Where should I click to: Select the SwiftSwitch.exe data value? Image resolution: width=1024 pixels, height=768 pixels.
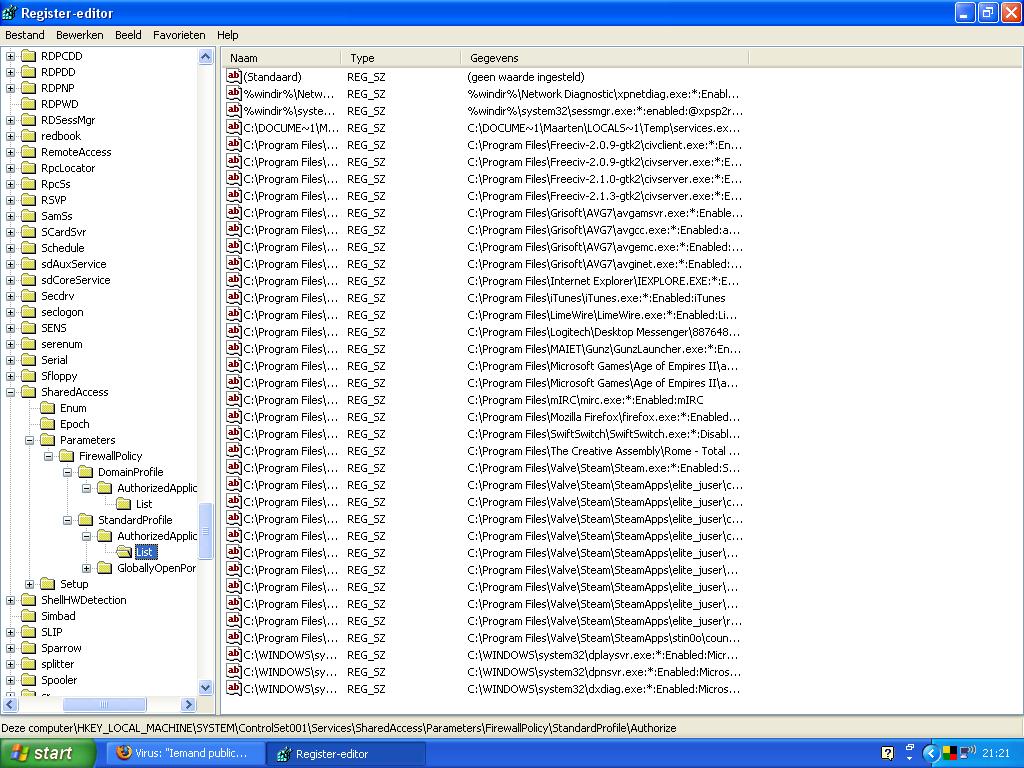click(x=603, y=434)
